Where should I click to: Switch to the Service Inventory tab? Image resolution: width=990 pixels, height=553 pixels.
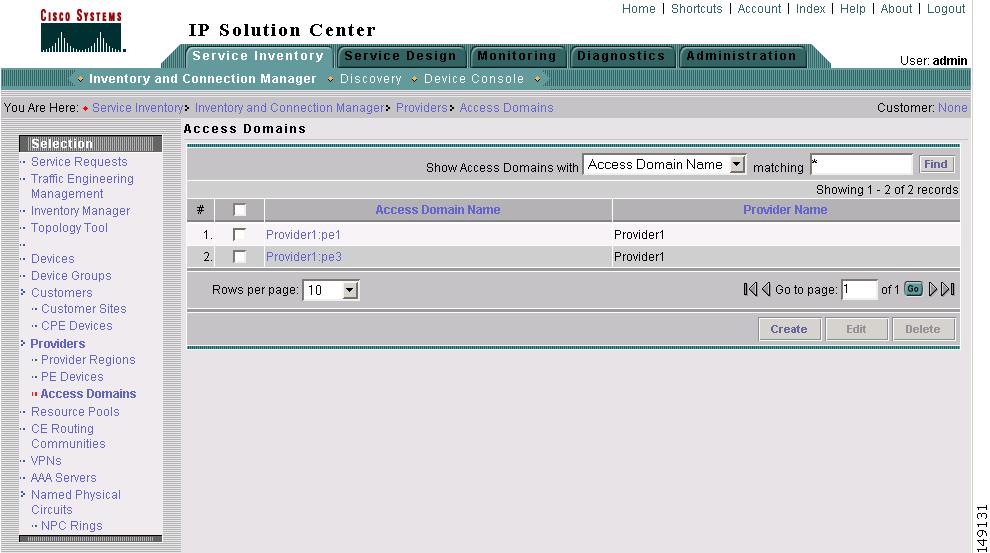258,56
